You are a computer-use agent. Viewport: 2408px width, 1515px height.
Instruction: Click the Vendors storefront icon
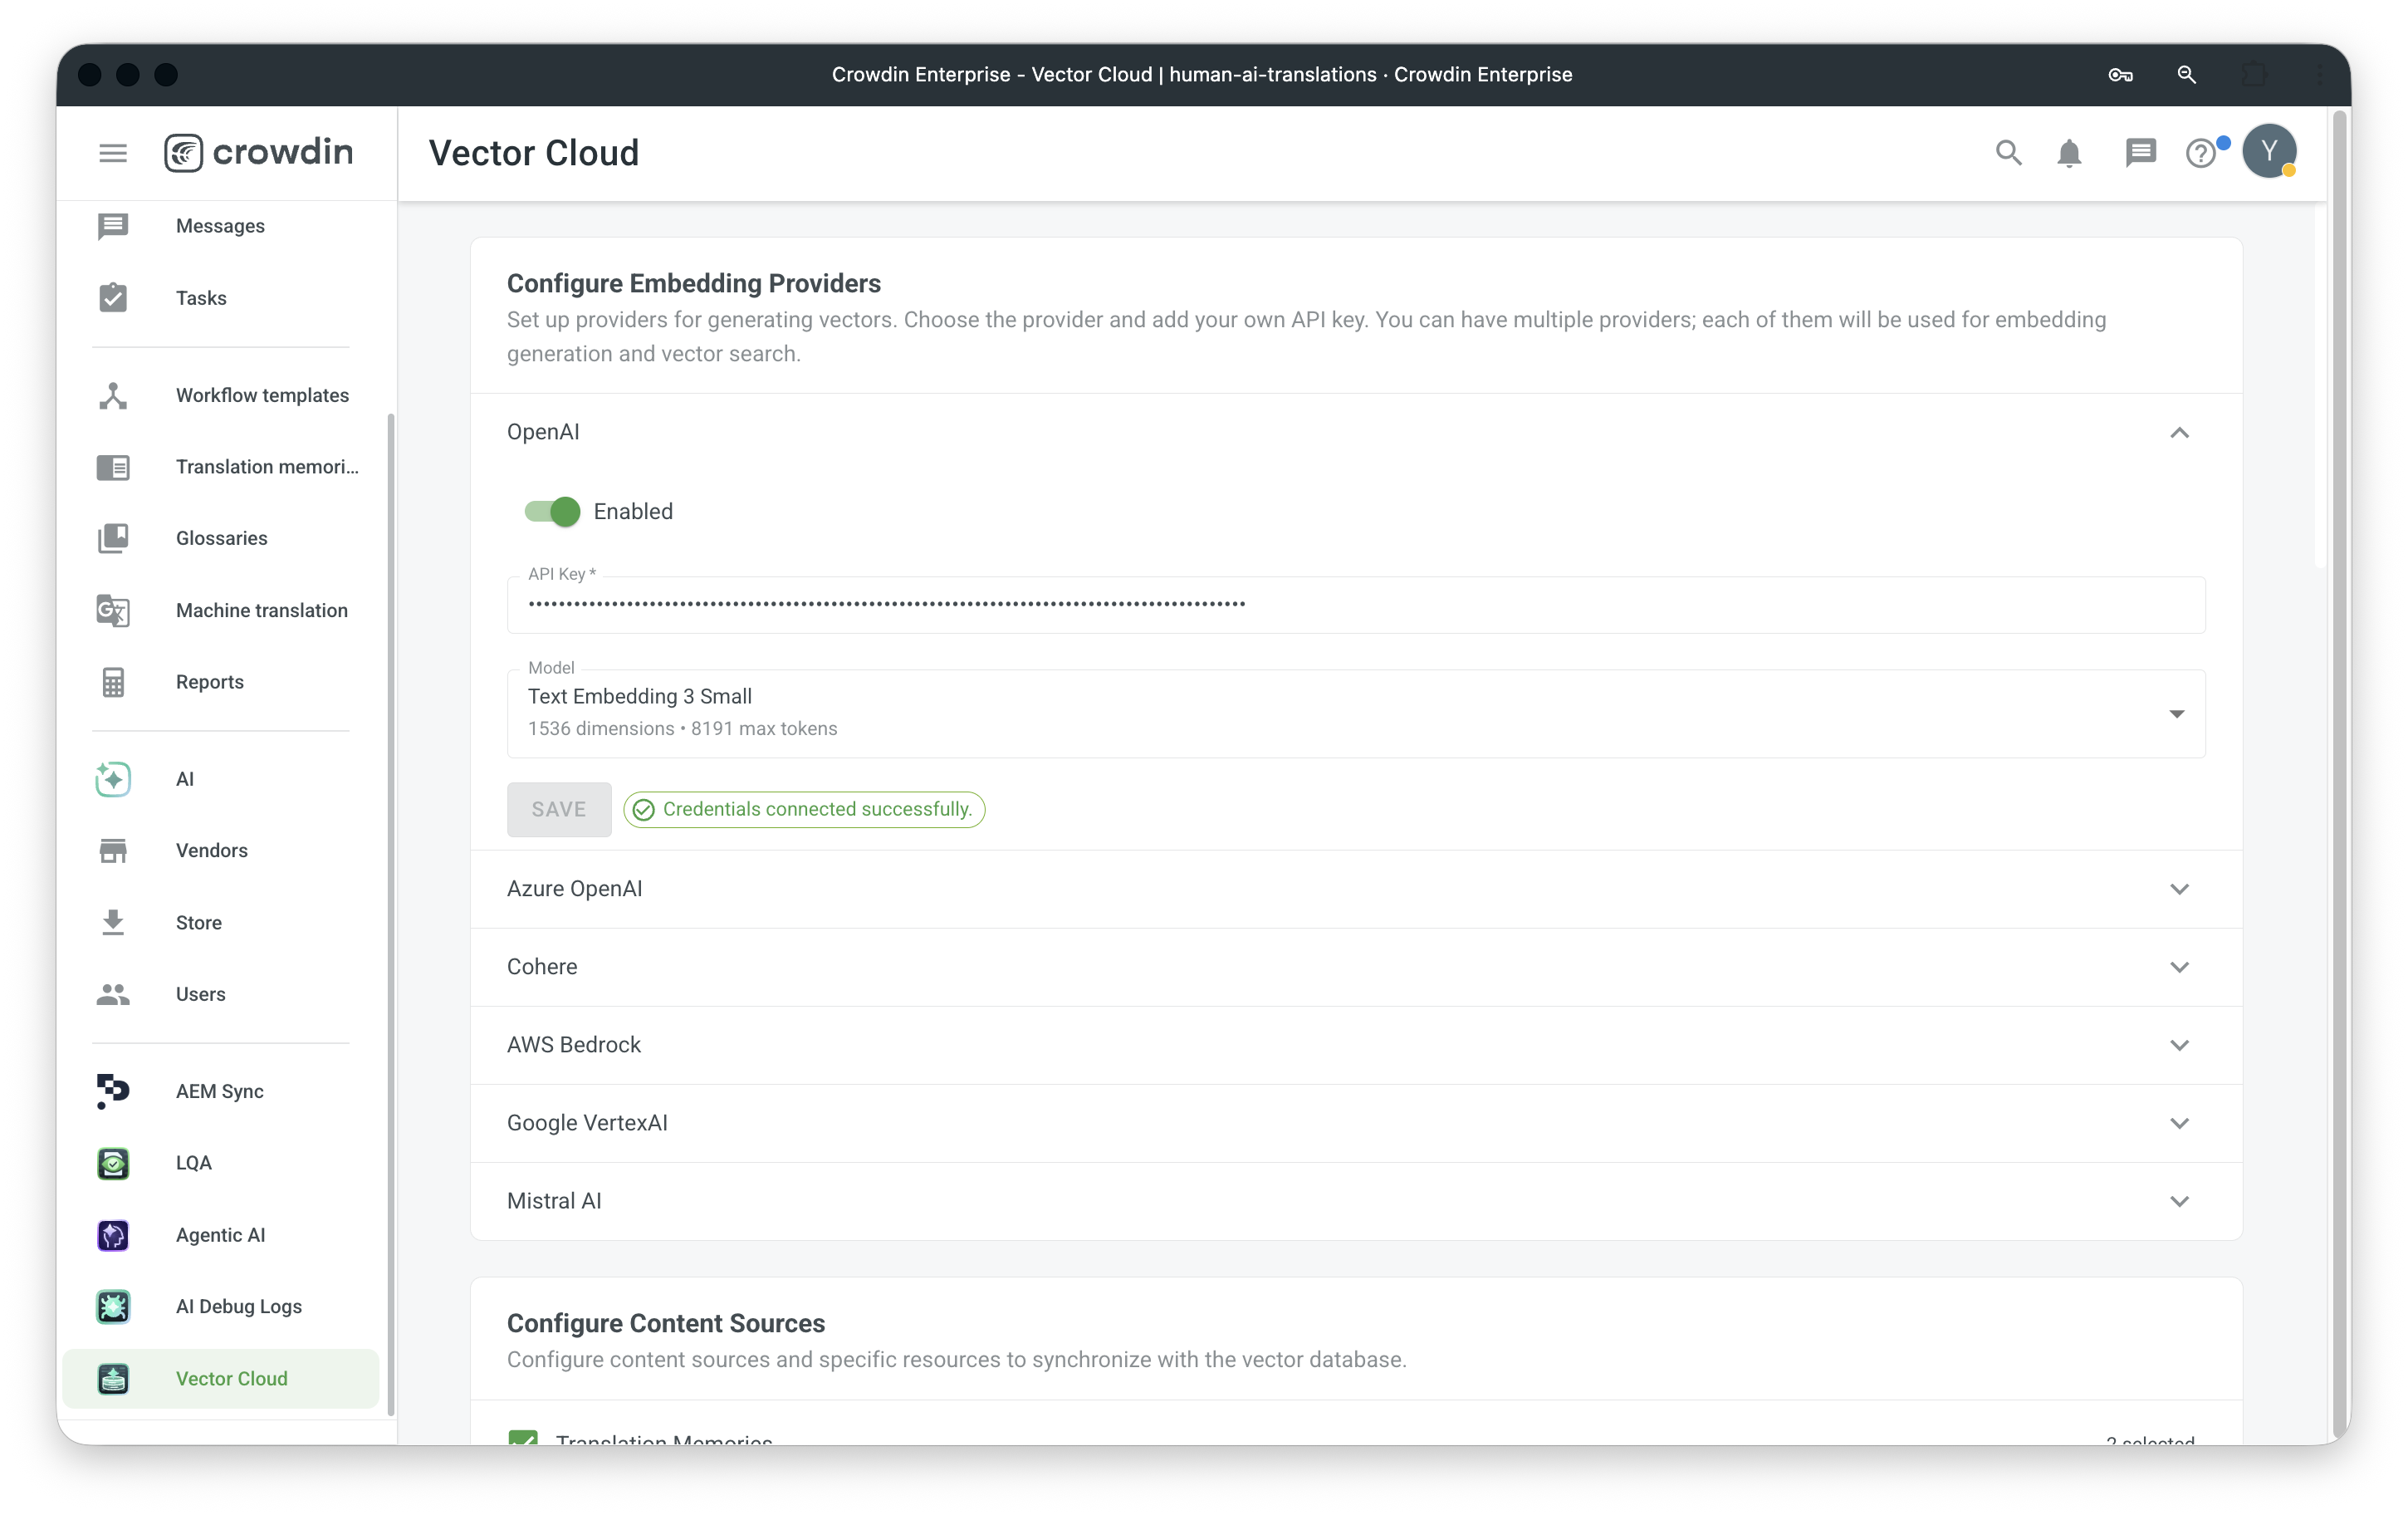coord(113,851)
